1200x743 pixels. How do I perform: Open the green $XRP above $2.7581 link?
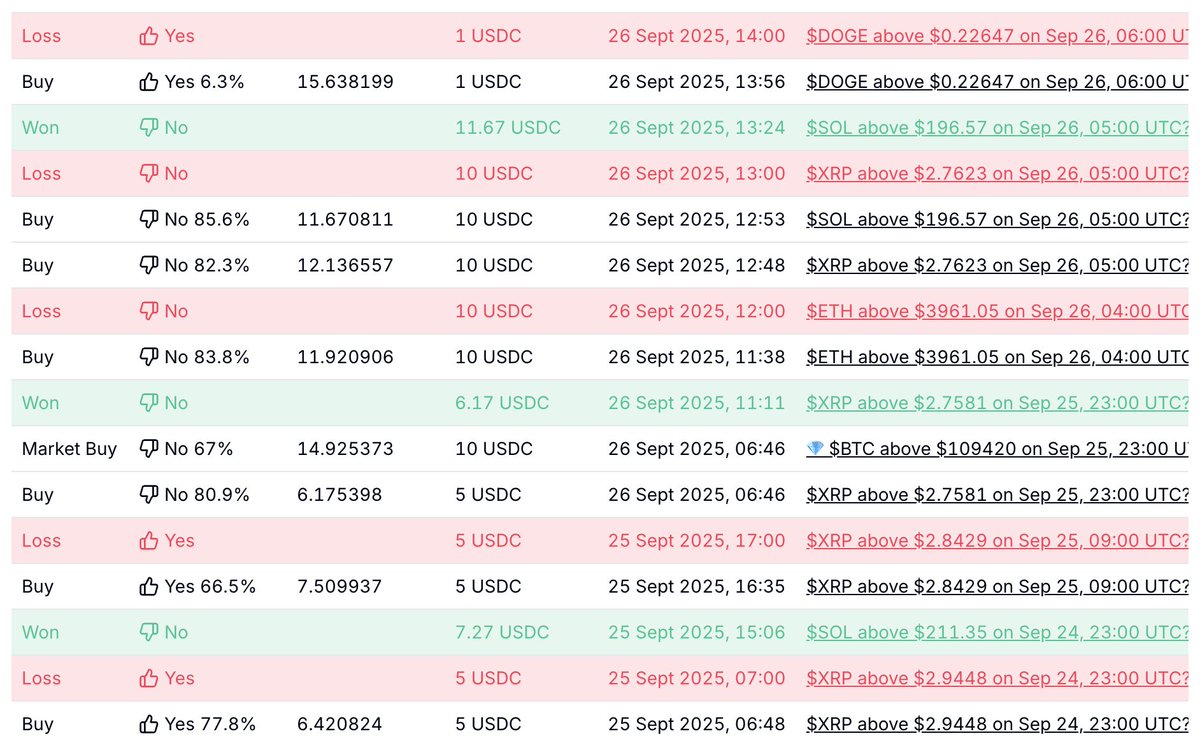click(x=997, y=403)
